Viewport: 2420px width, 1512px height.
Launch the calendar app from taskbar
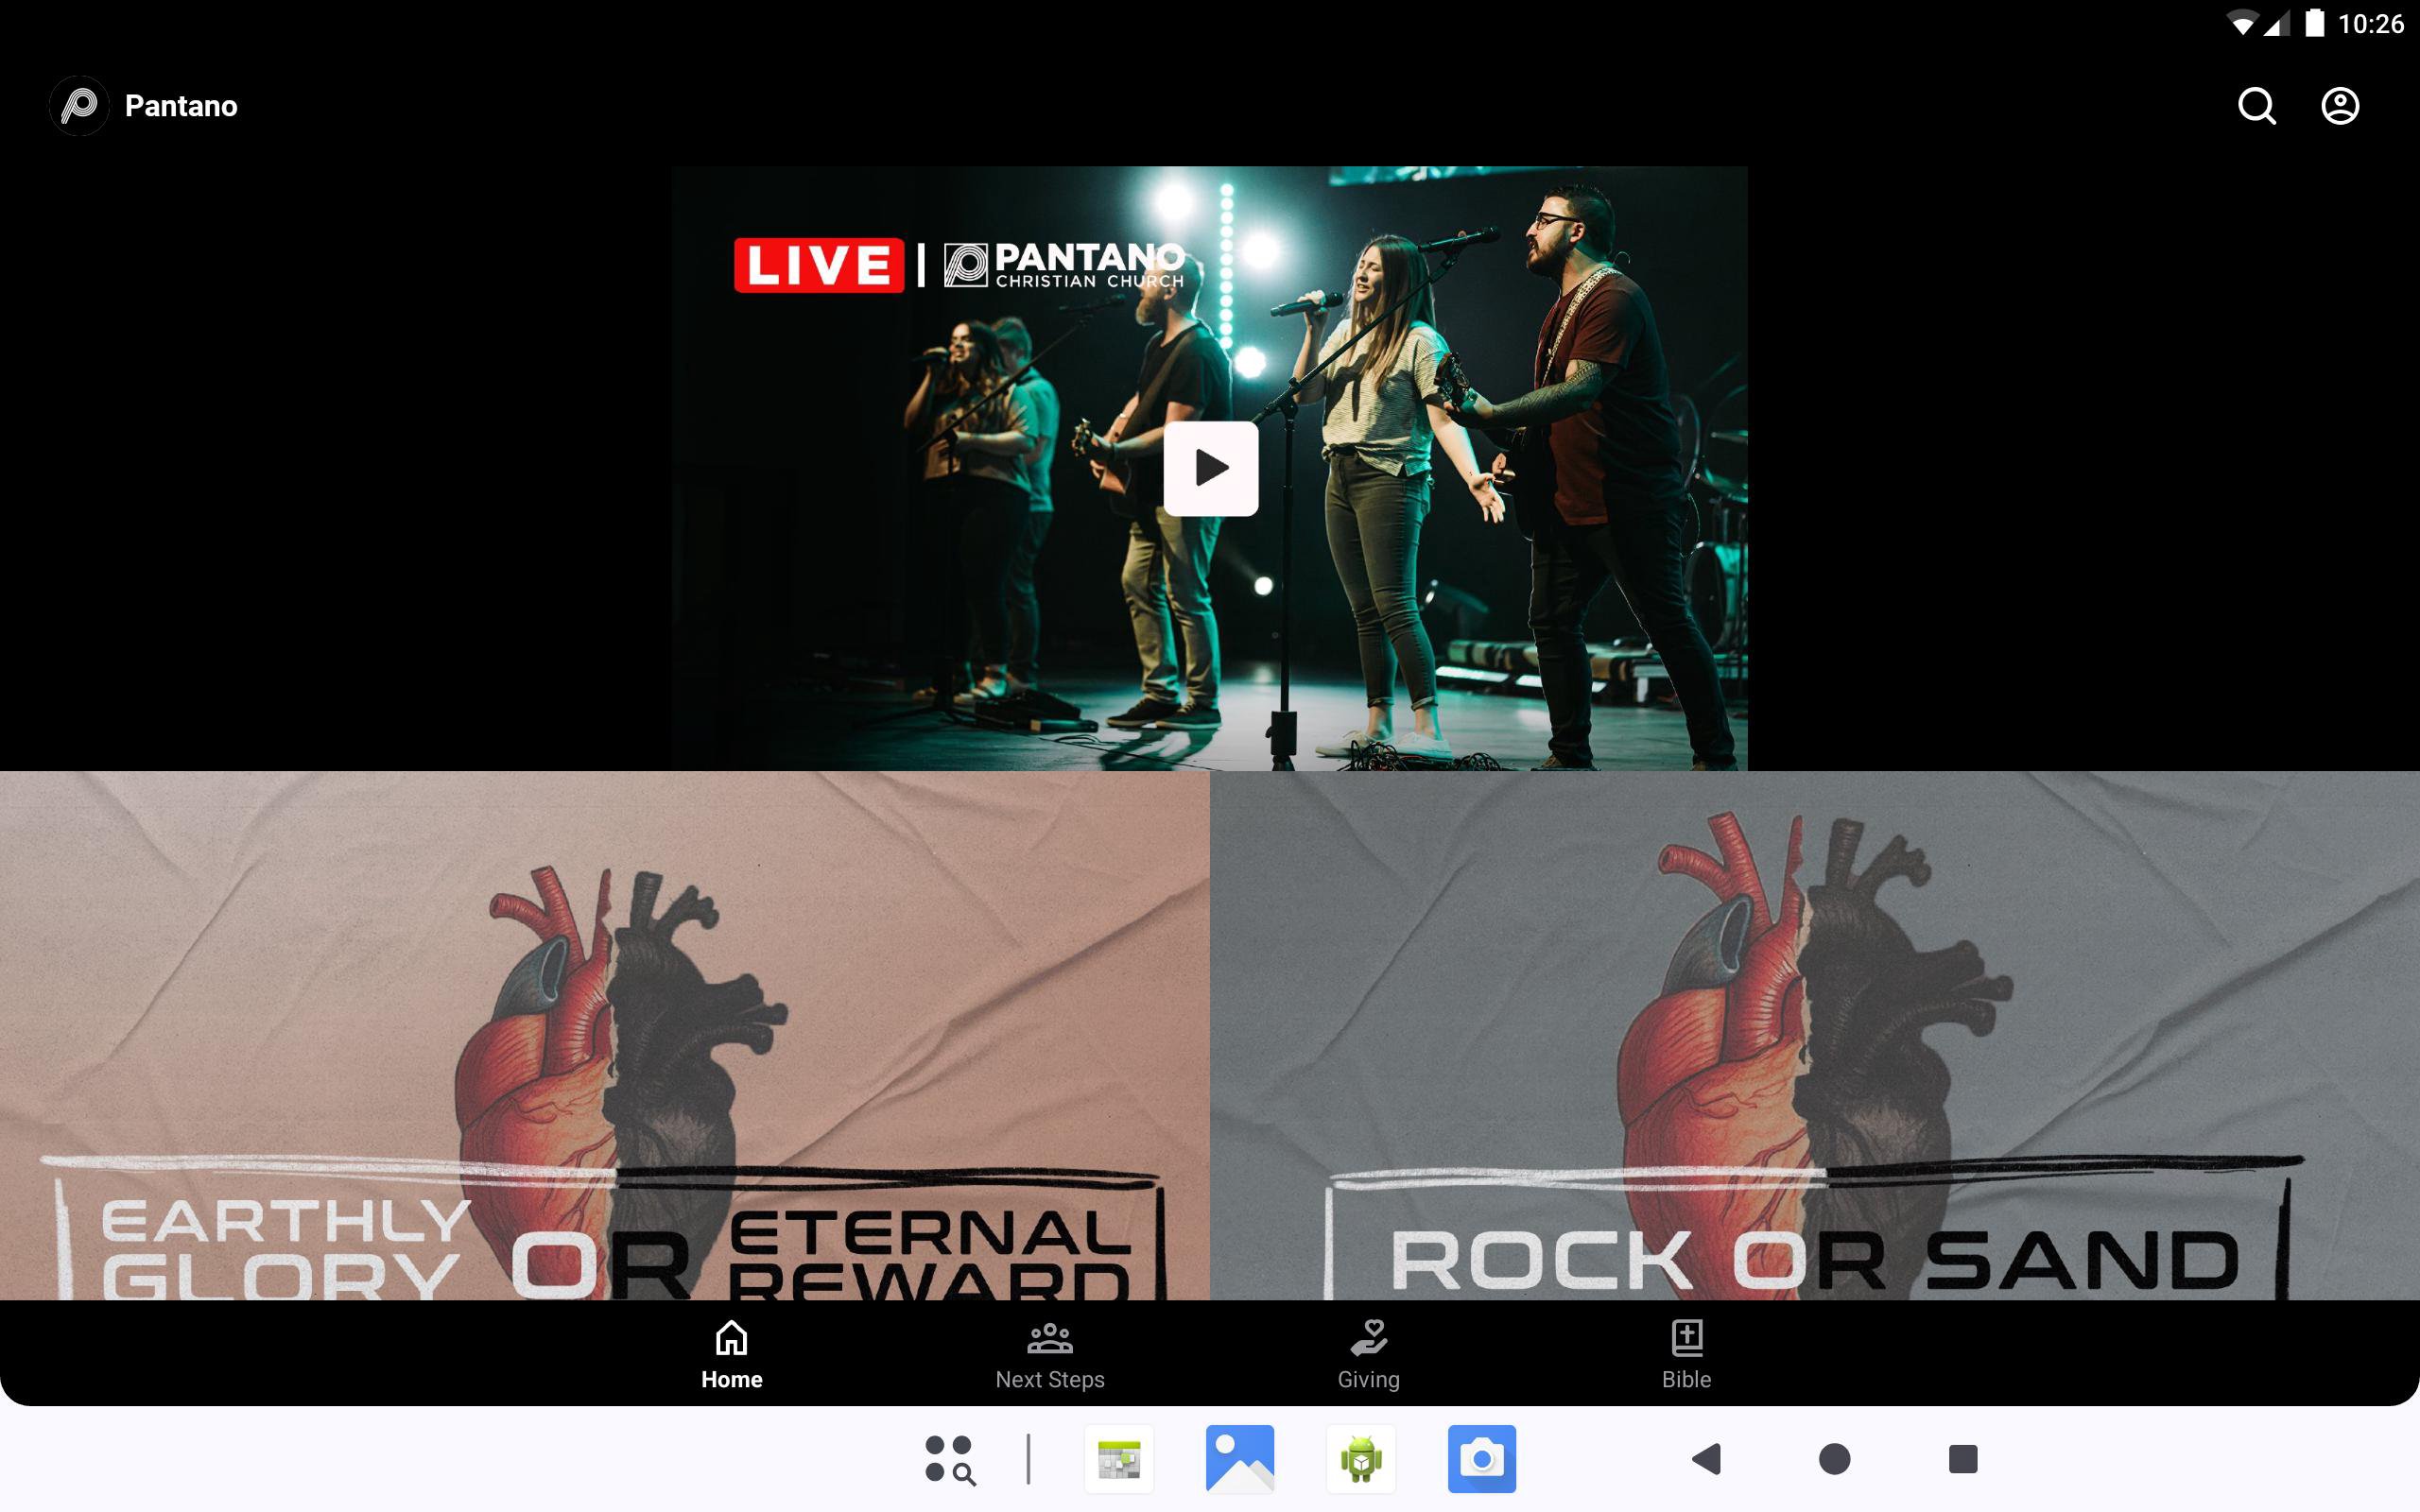[1119, 1459]
